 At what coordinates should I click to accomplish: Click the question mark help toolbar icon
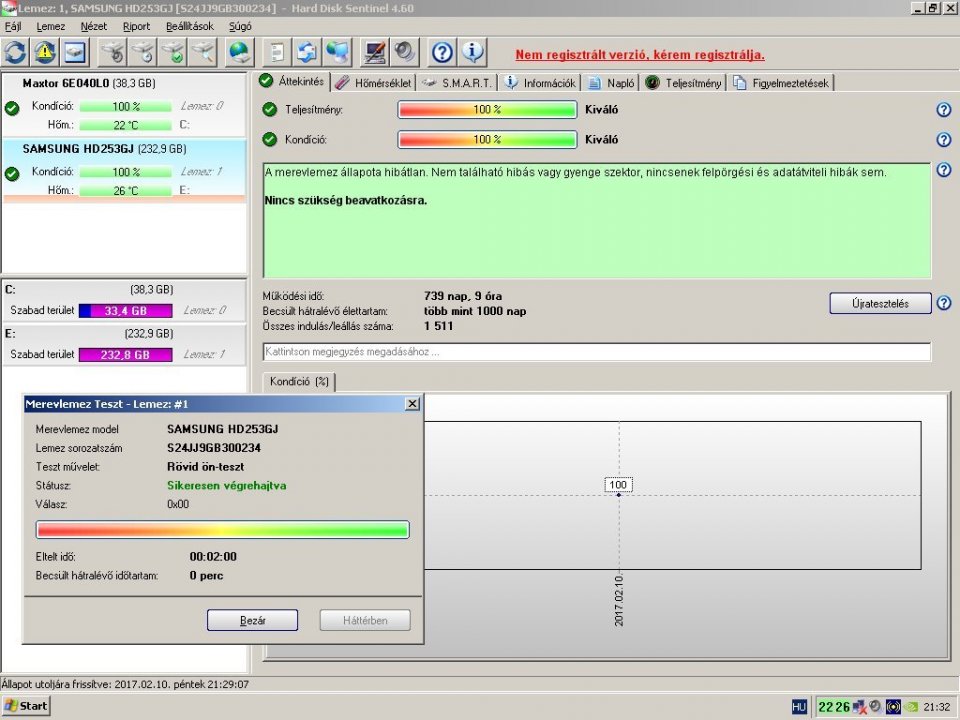tap(441, 53)
